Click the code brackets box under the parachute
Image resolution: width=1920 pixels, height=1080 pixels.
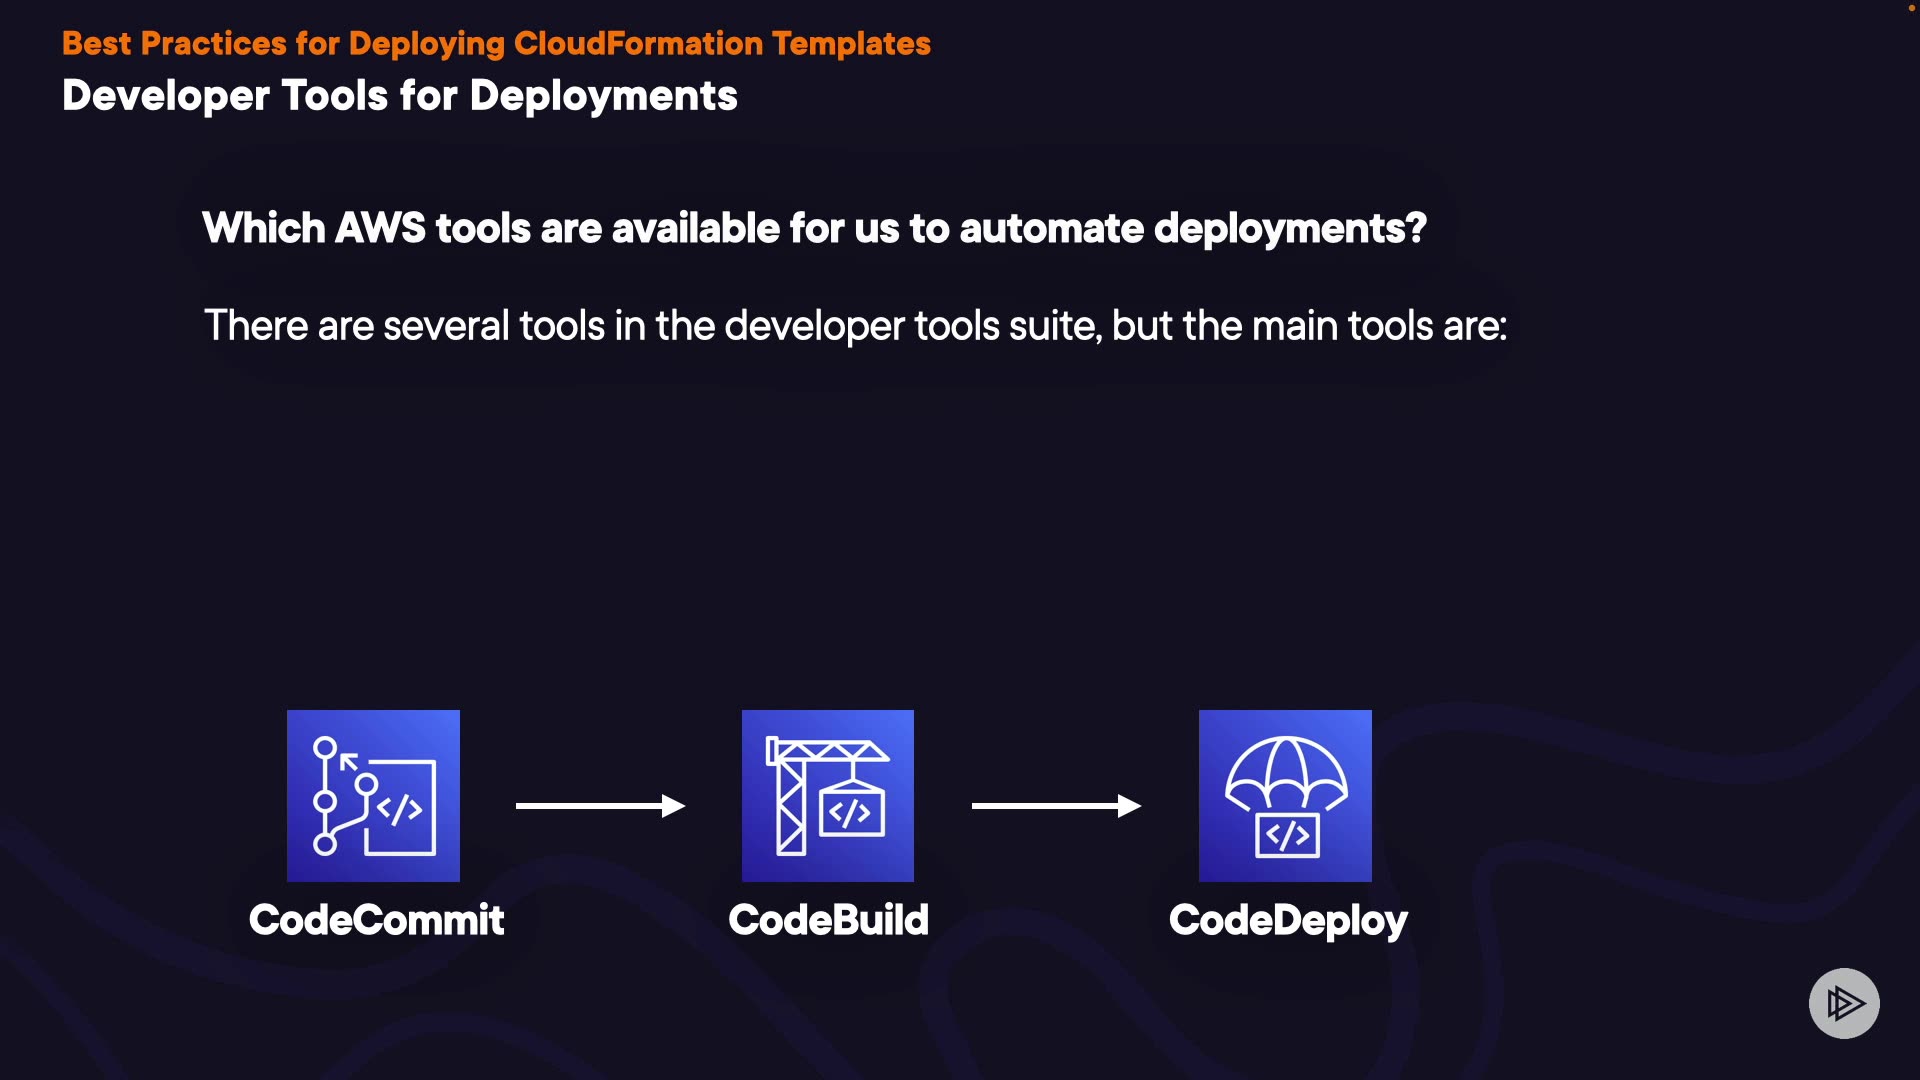tap(1287, 835)
